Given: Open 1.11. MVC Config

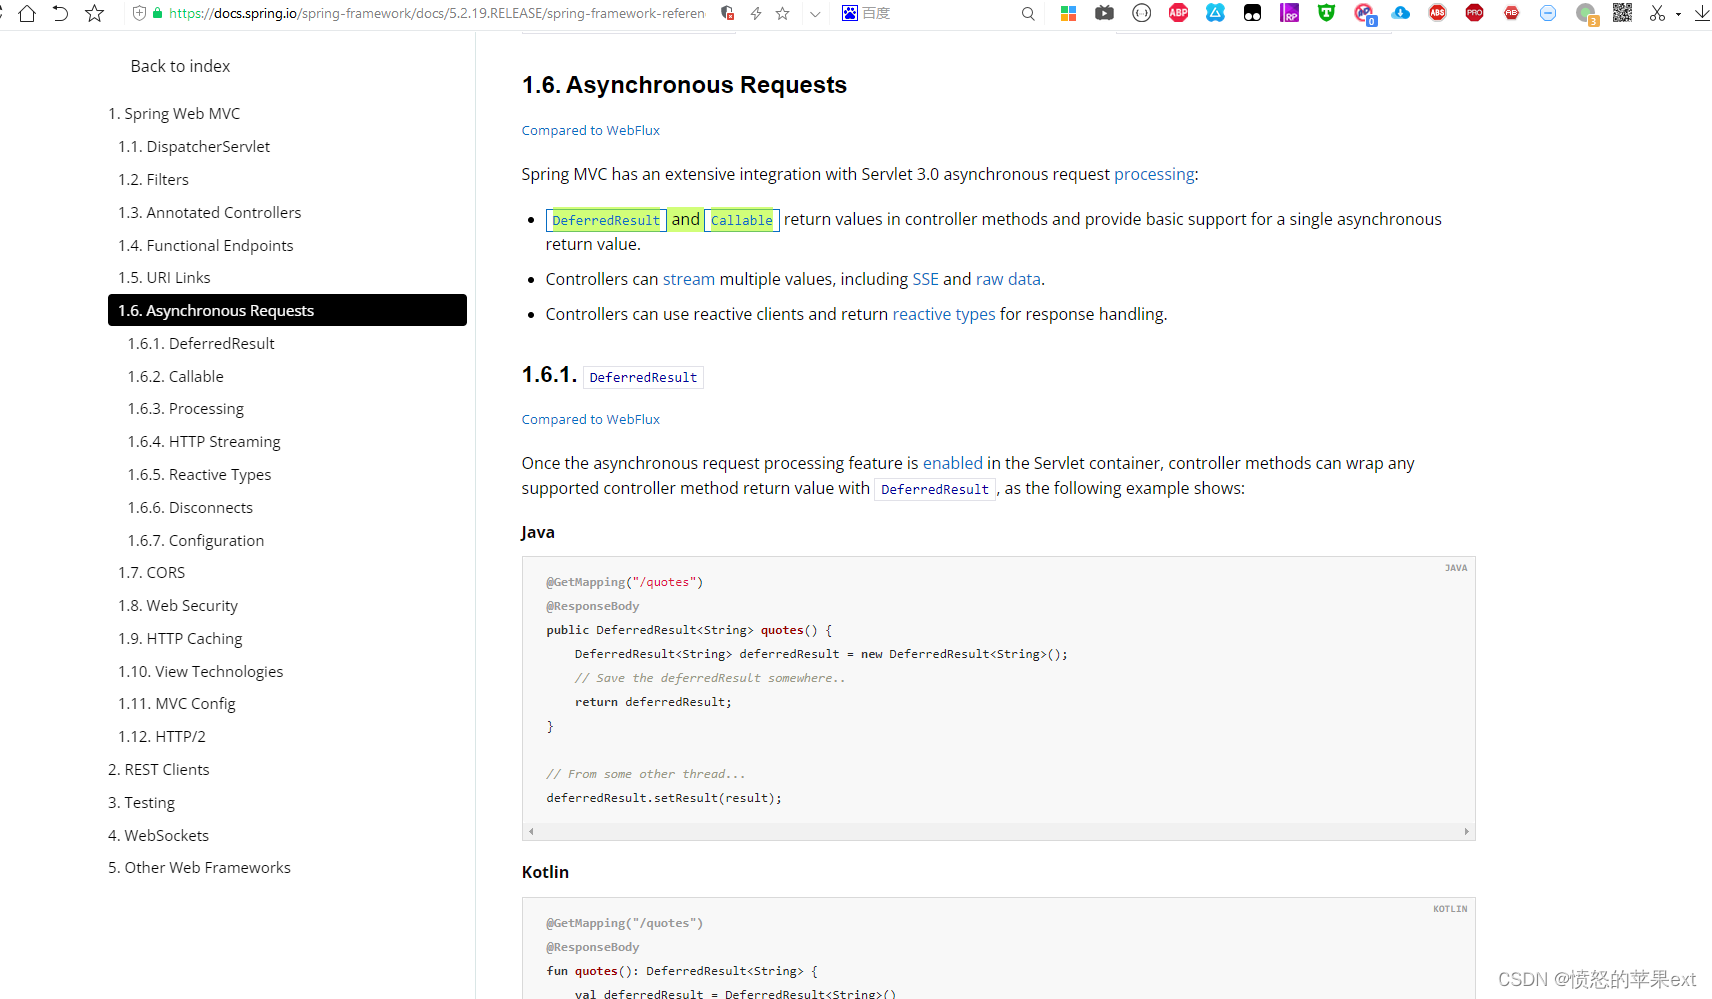Looking at the screenshot, I should tap(177, 704).
